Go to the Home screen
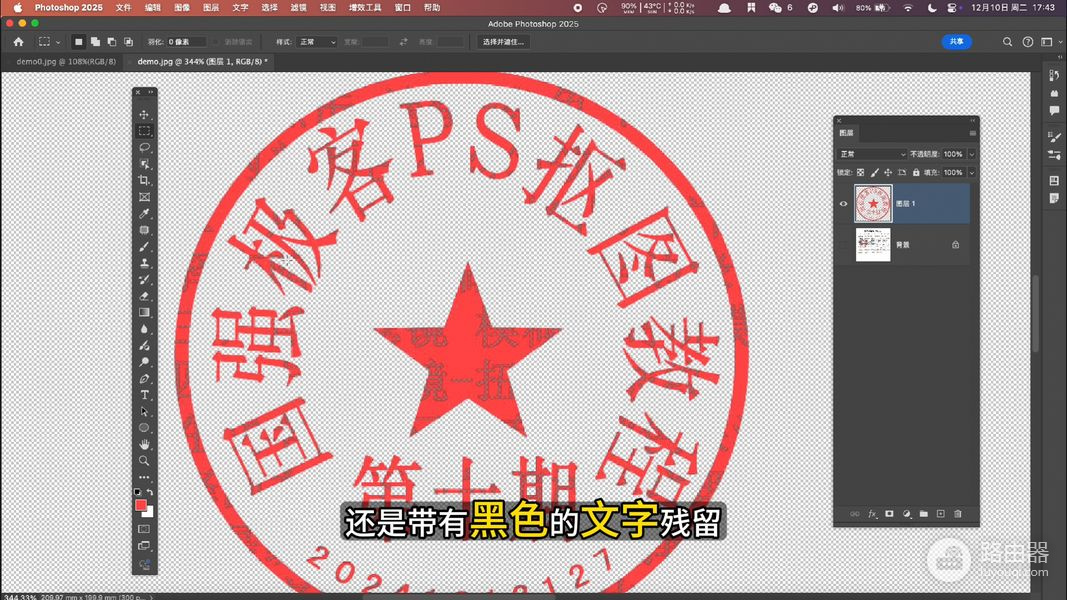 coord(18,41)
